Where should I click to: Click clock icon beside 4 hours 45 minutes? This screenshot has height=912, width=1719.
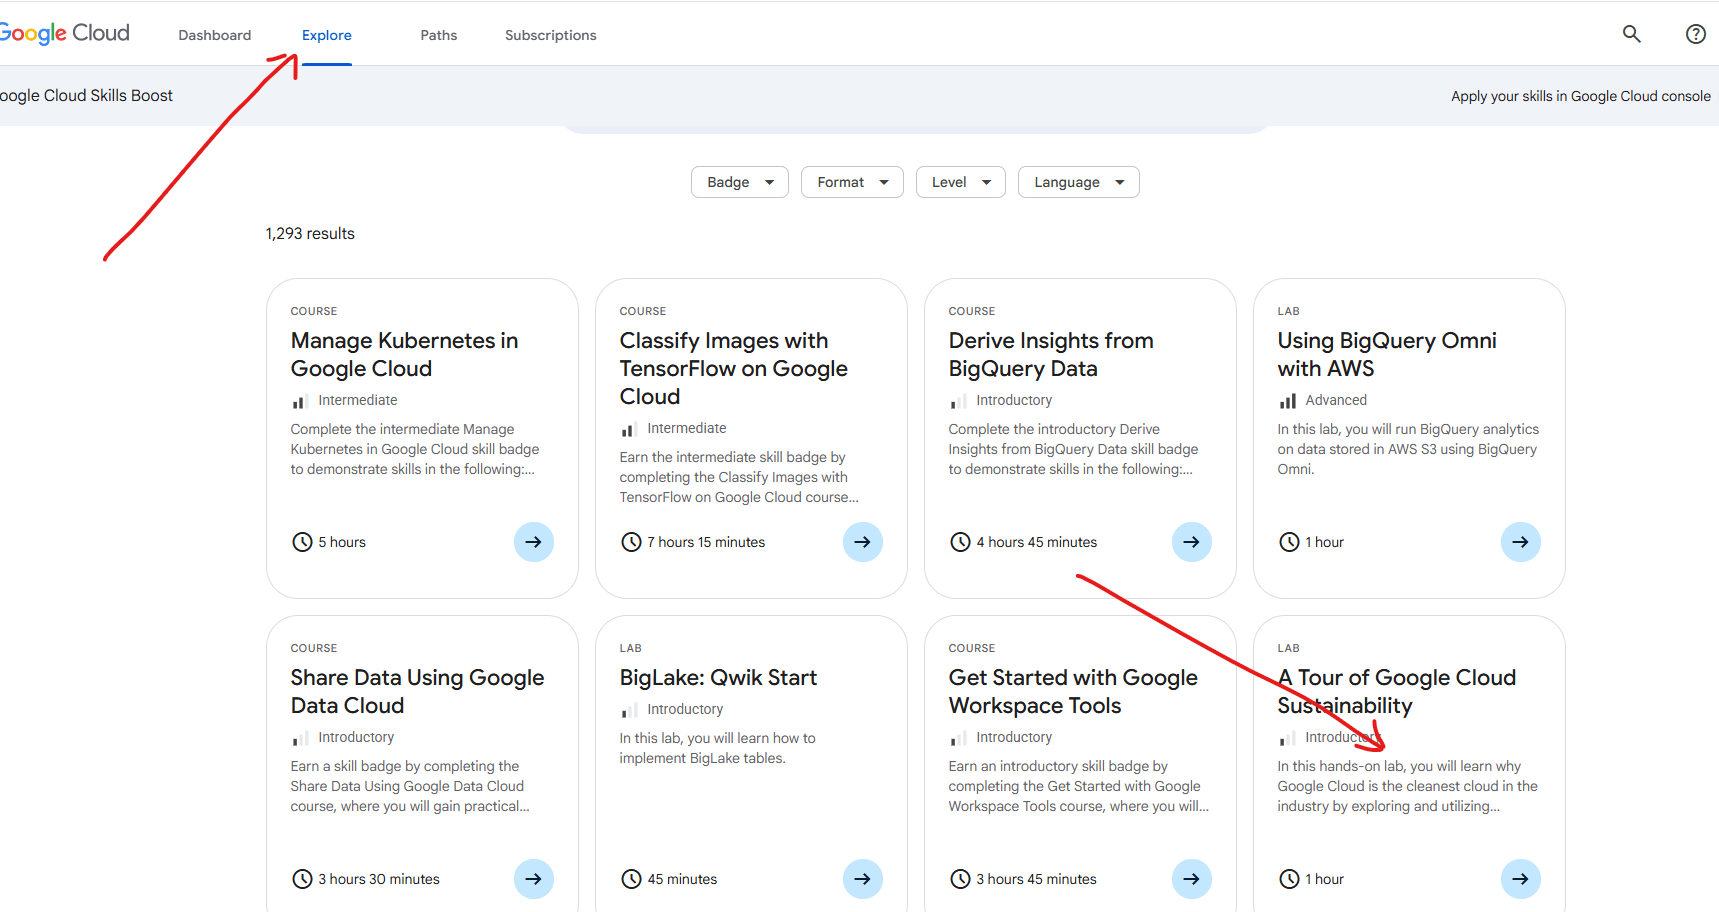click(x=960, y=542)
